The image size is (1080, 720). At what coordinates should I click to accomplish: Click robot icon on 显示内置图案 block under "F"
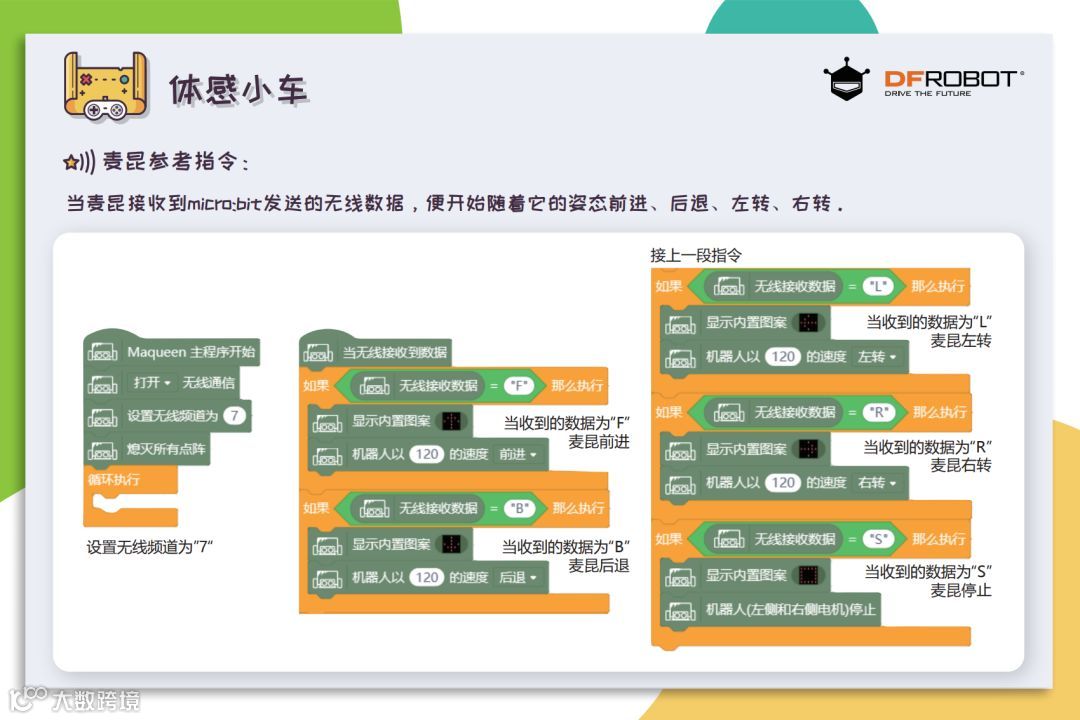(x=327, y=422)
